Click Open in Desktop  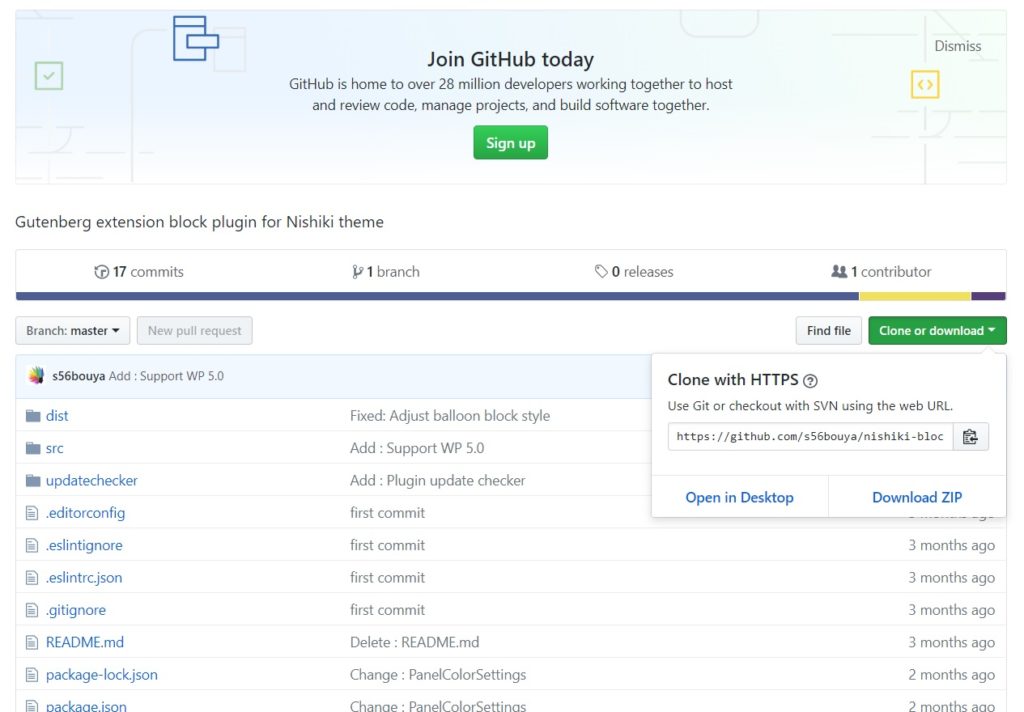[x=739, y=497]
